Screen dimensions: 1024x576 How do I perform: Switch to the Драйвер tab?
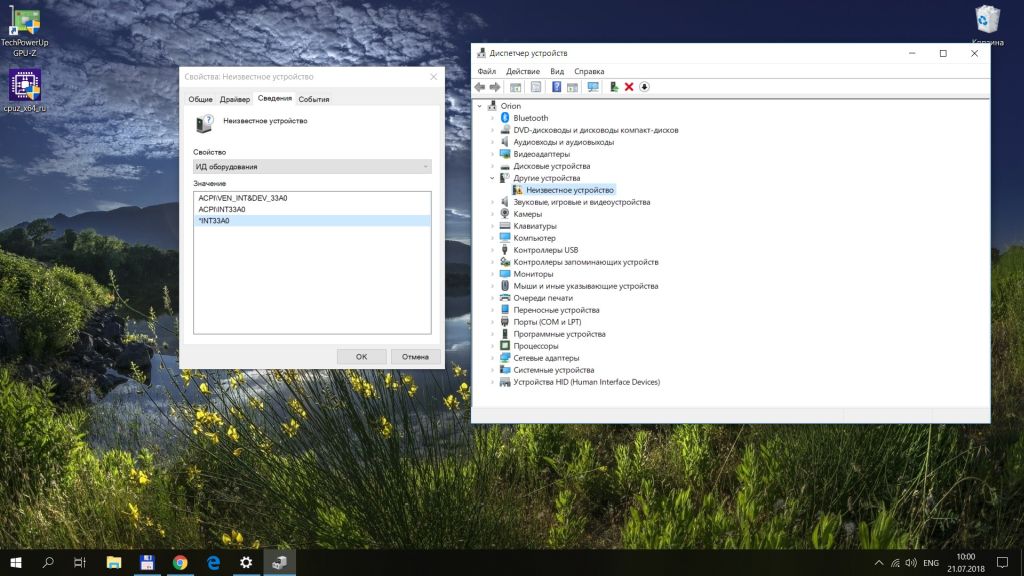[234, 99]
